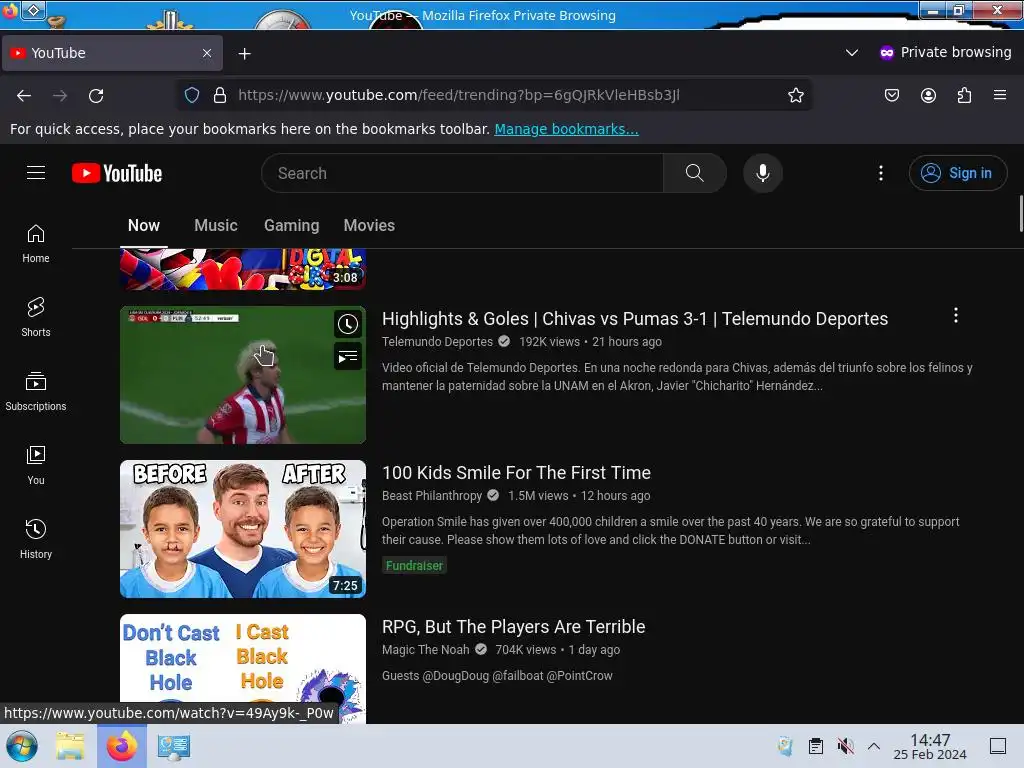Image resolution: width=1024 pixels, height=768 pixels.
Task: Open file manager from taskbar
Action: pyautogui.click(x=70, y=746)
